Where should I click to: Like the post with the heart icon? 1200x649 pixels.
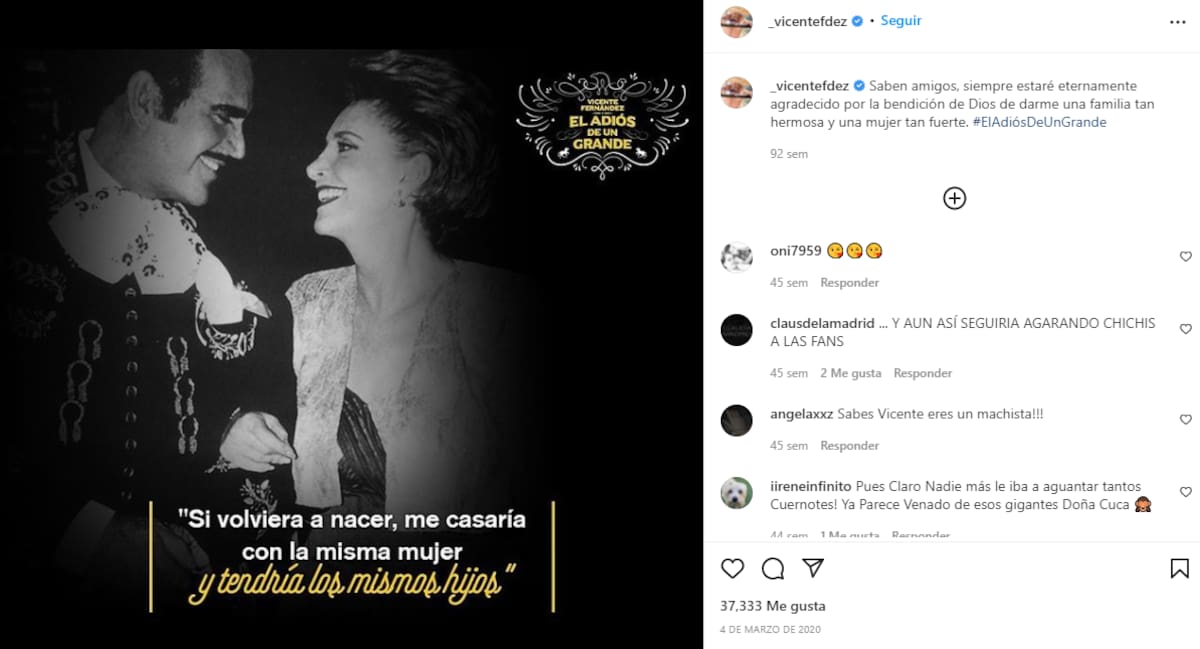[733, 568]
